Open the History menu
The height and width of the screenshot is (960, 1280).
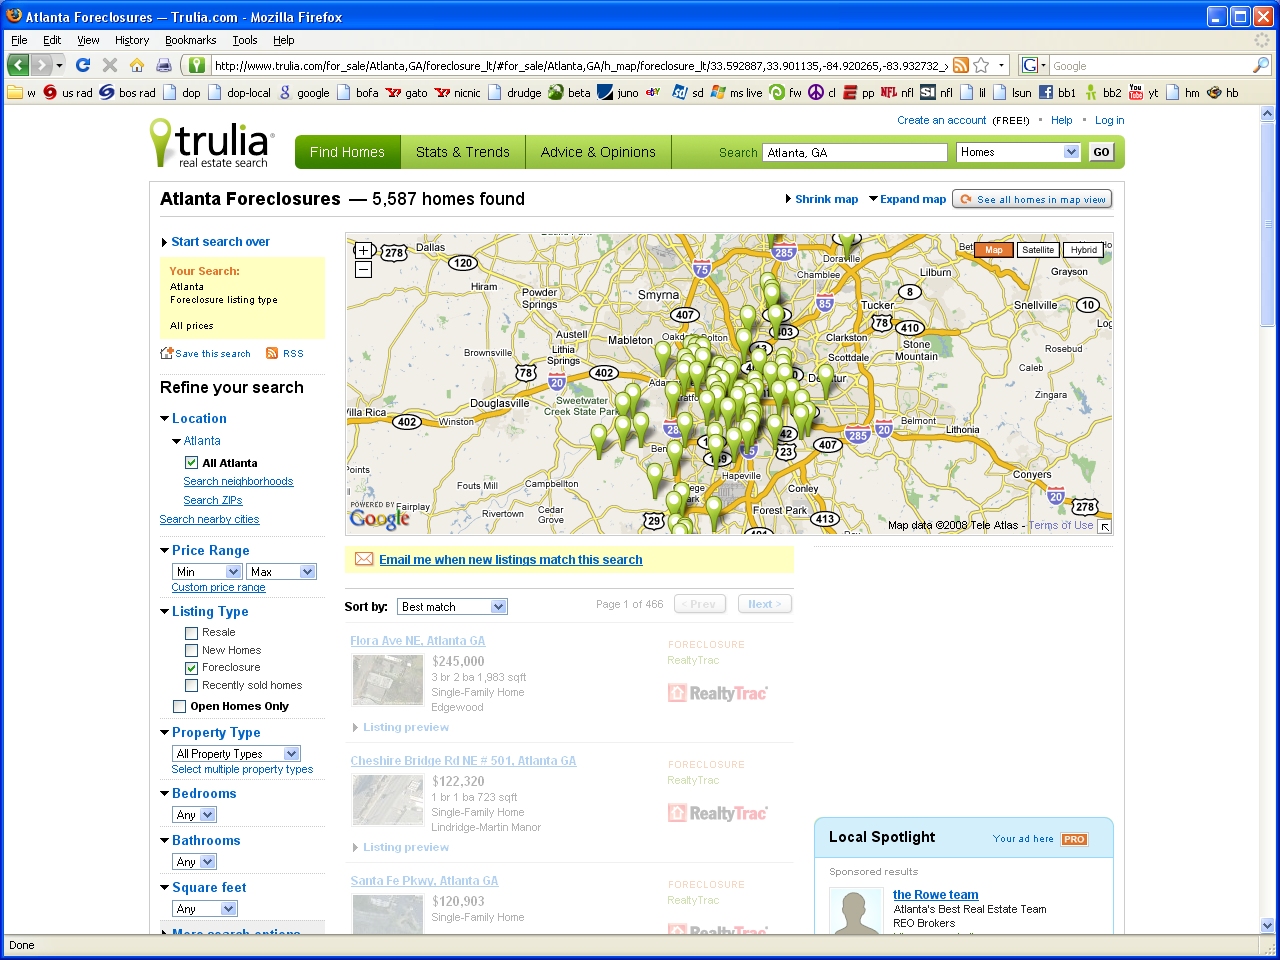(x=132, y=40)
